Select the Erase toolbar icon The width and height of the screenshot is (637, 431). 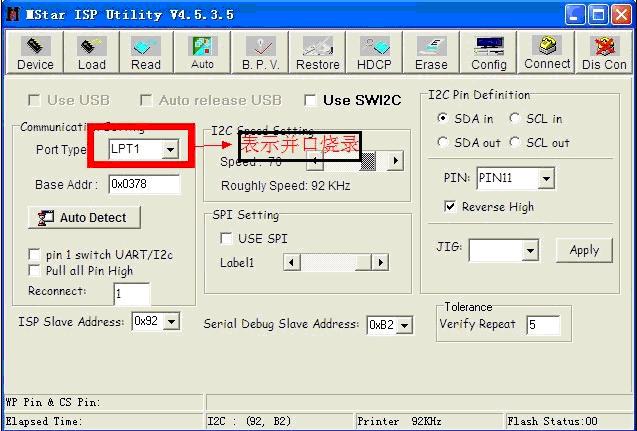click(431, 53)
